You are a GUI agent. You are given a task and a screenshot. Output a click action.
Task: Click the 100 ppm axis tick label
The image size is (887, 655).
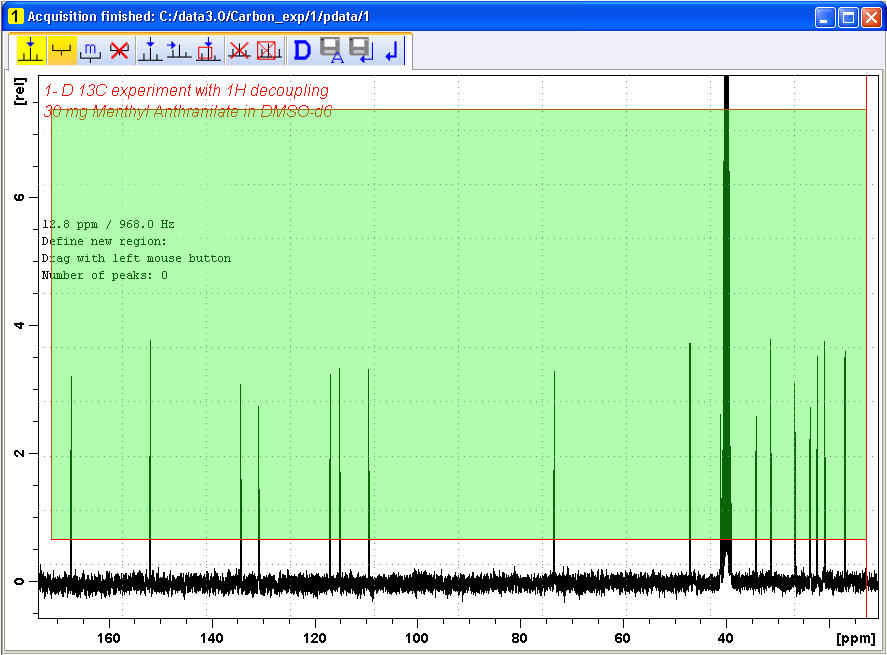[x=417, y=638]
